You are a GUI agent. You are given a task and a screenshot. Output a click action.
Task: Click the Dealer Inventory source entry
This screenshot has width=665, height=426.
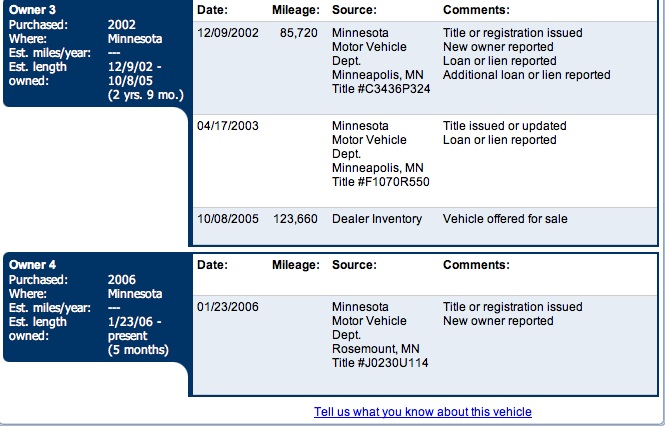click(x=377, y=219)
